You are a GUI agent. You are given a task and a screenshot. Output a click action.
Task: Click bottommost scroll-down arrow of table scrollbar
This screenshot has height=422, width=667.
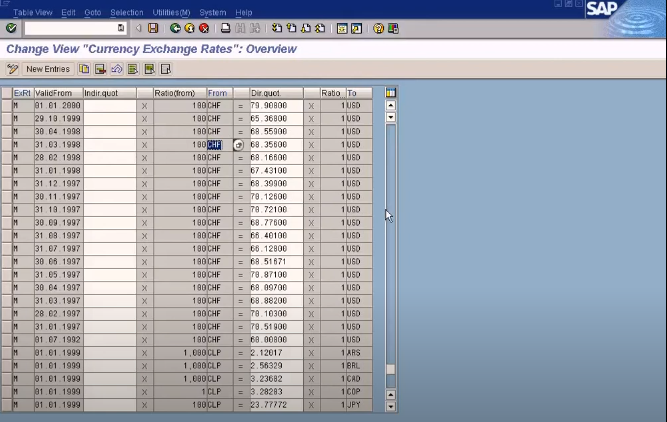pos(391,407)
